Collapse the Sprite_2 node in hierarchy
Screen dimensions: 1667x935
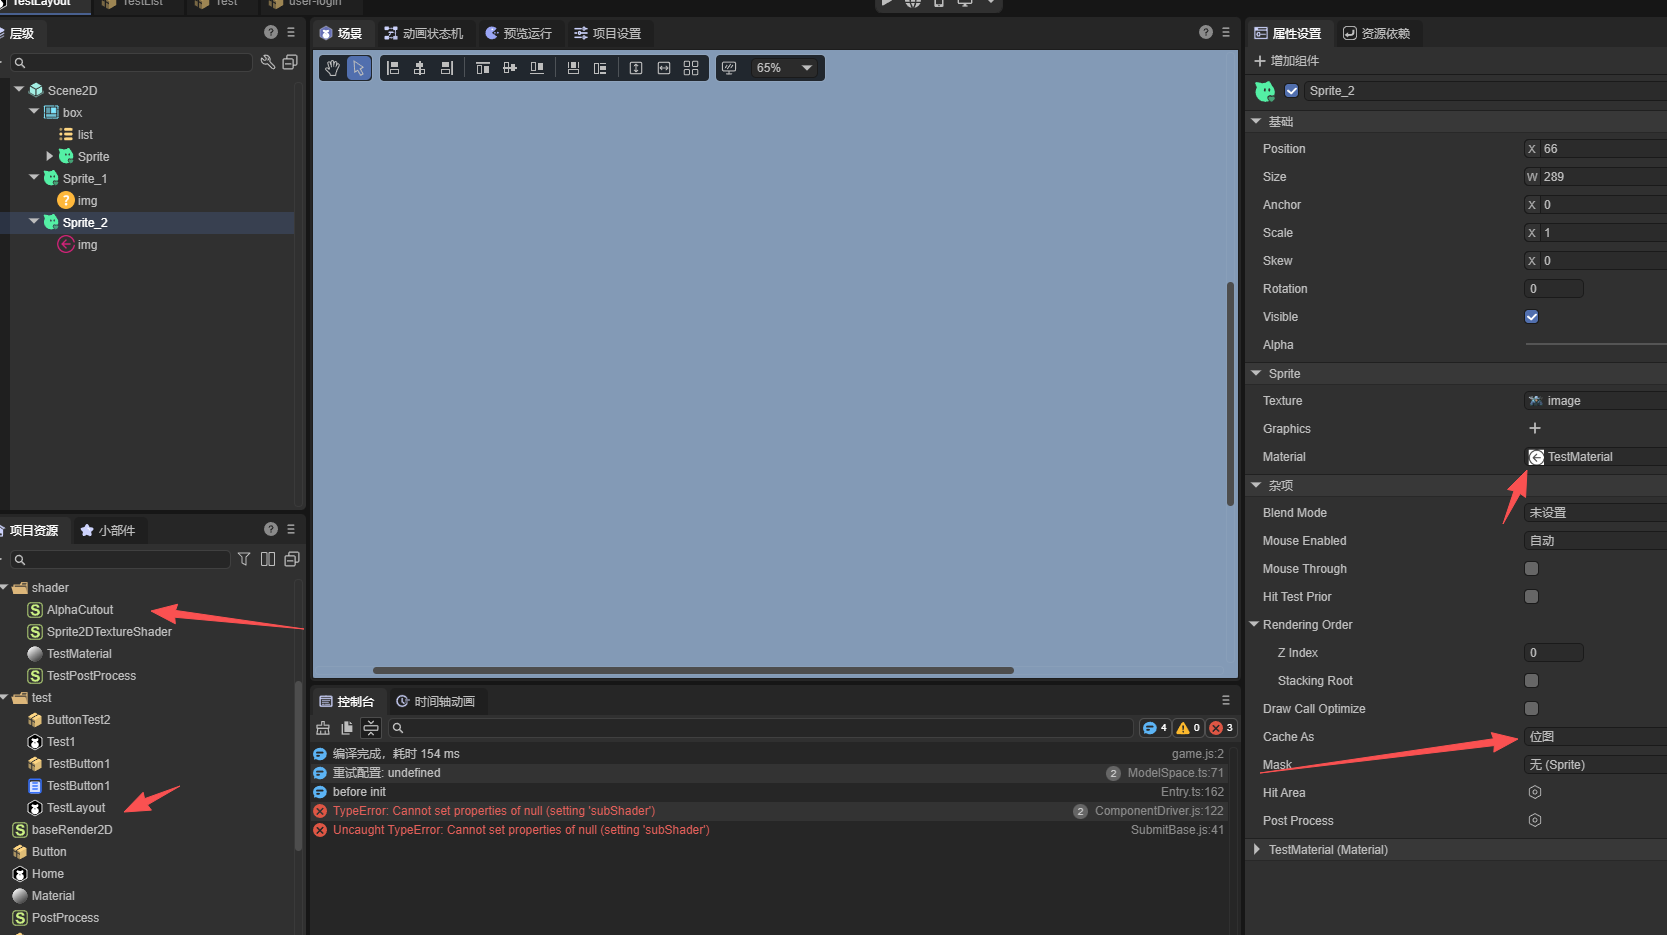tap(35, 222)
